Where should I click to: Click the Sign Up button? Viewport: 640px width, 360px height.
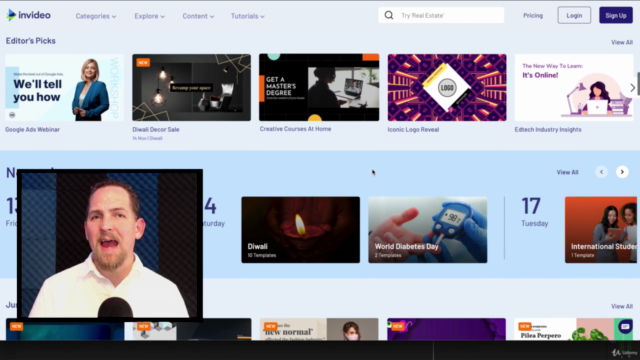tap(616, 16)
